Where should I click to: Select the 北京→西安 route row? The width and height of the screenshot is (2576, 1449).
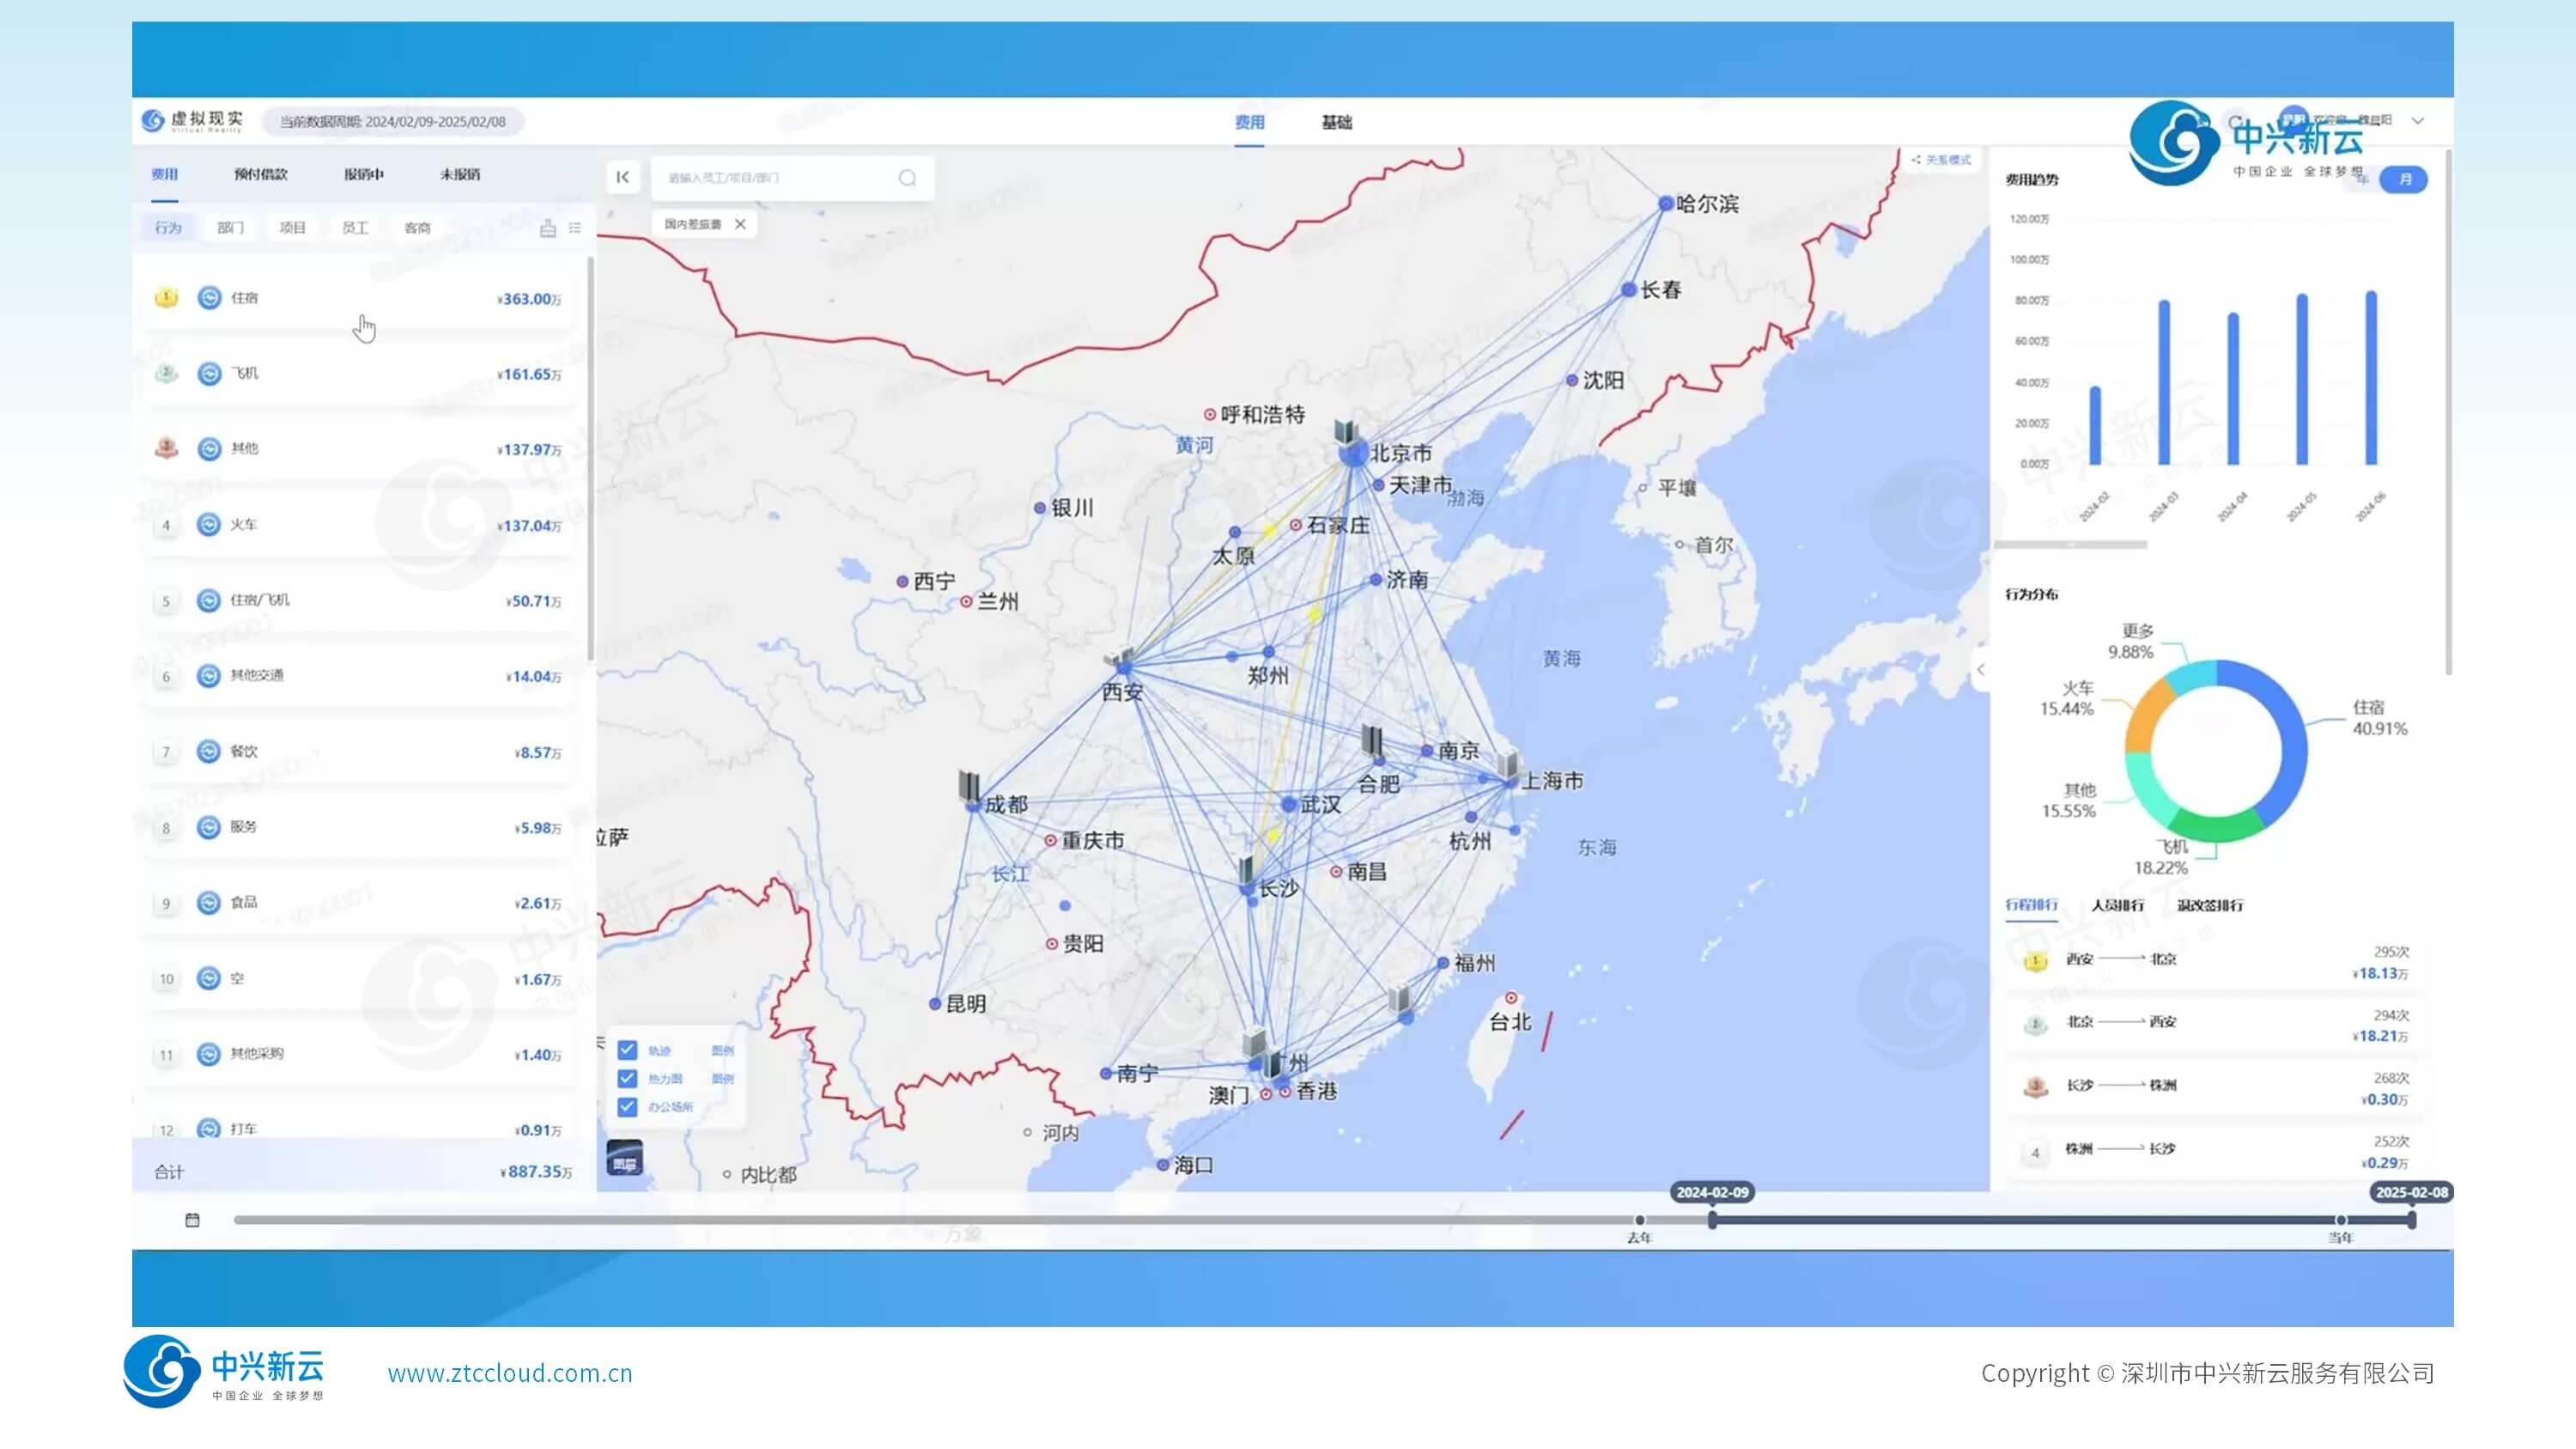pos(2218,1025)
